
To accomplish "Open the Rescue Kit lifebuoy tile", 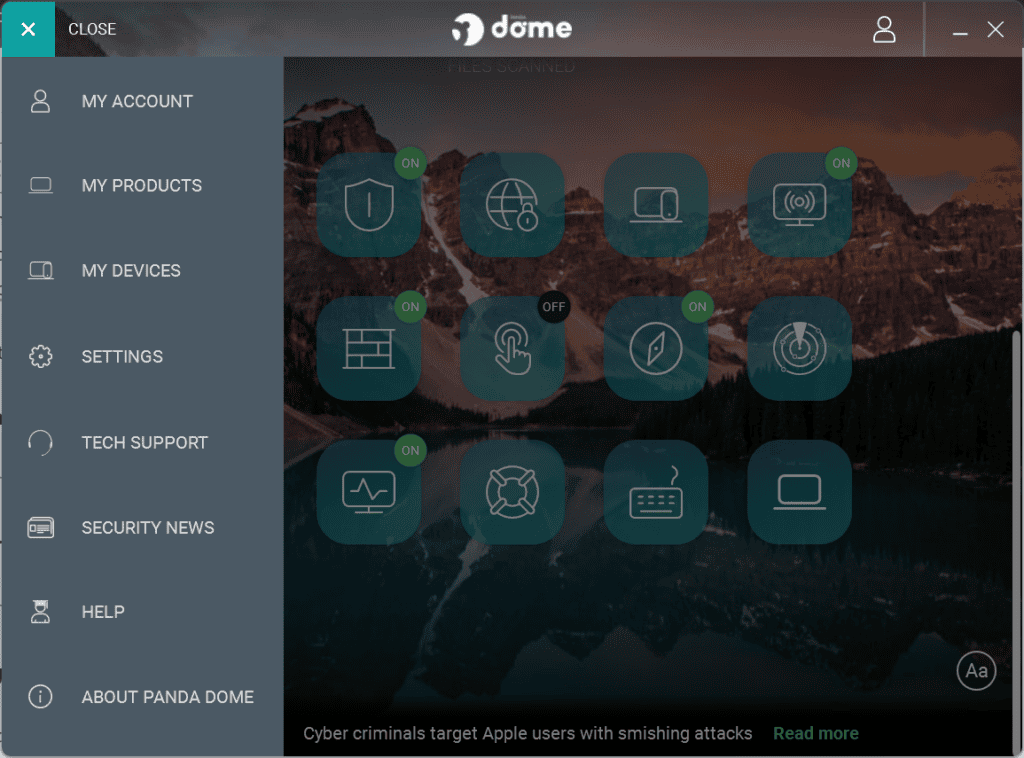I will (x=513, y=492).
